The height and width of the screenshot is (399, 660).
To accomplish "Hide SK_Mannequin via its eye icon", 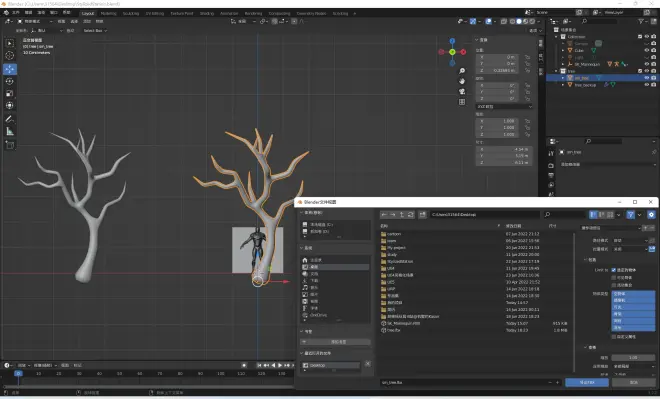I will (647, 64).
